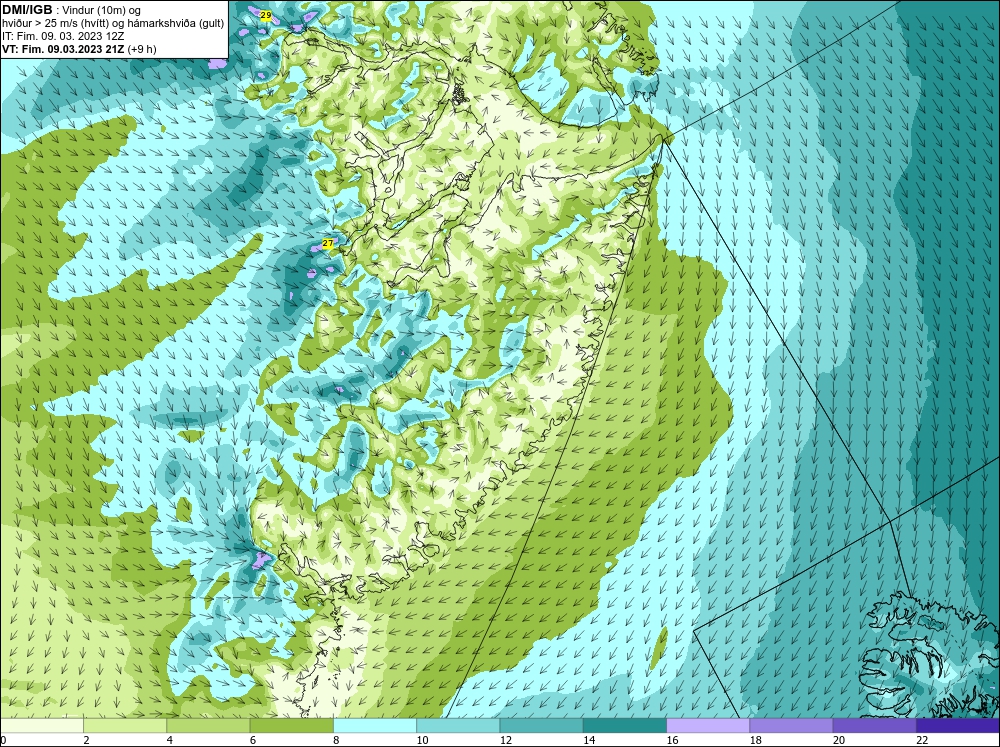
Task: Click the yellow gust marker labeled 29
Action: [x=266, y=15]
